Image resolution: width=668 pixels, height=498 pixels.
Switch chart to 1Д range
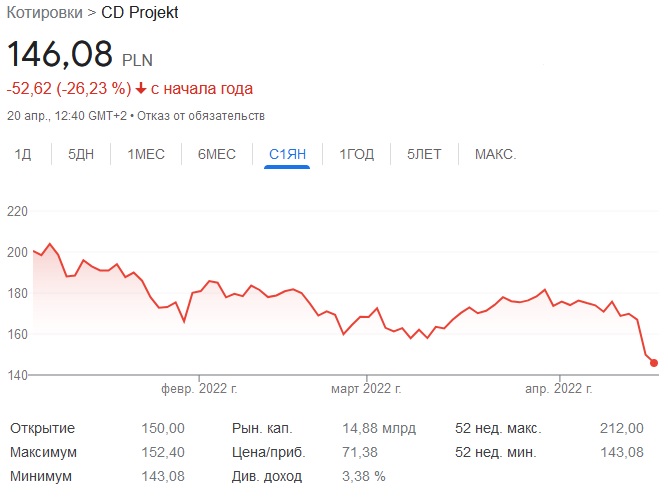(x=23, y=154)
